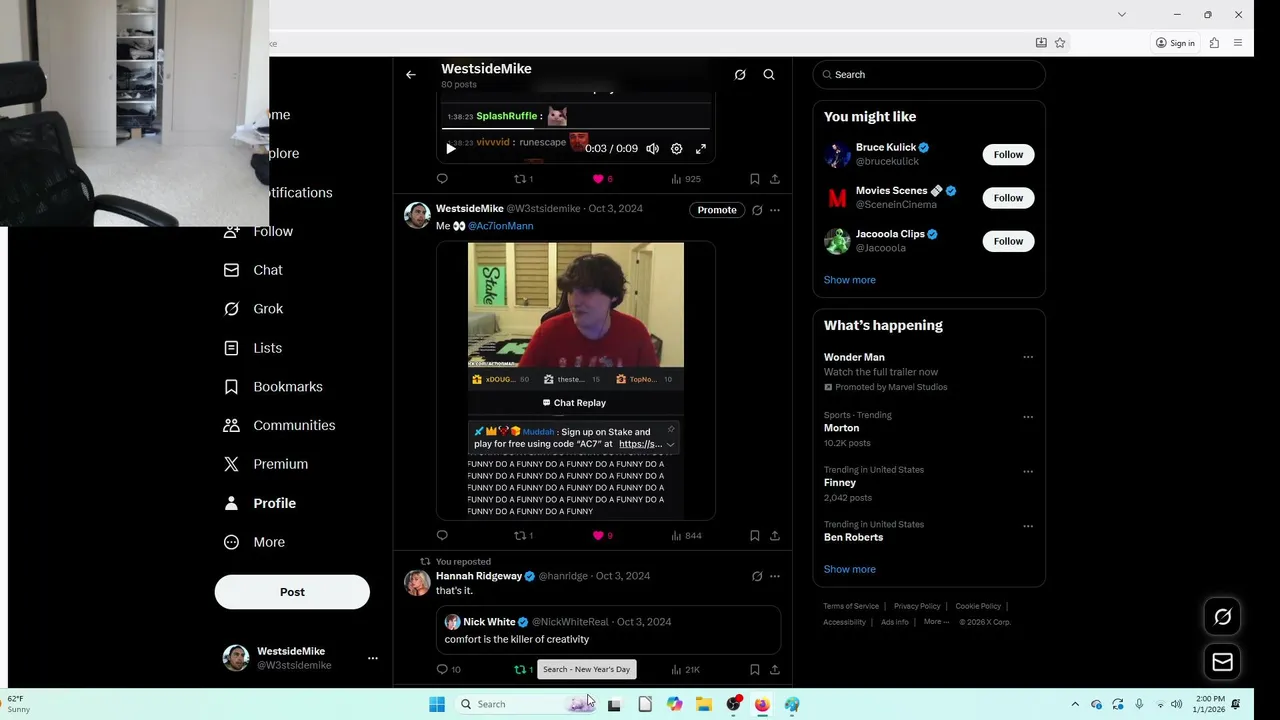Share Hannah Ridgeway's post

[775, 670]
